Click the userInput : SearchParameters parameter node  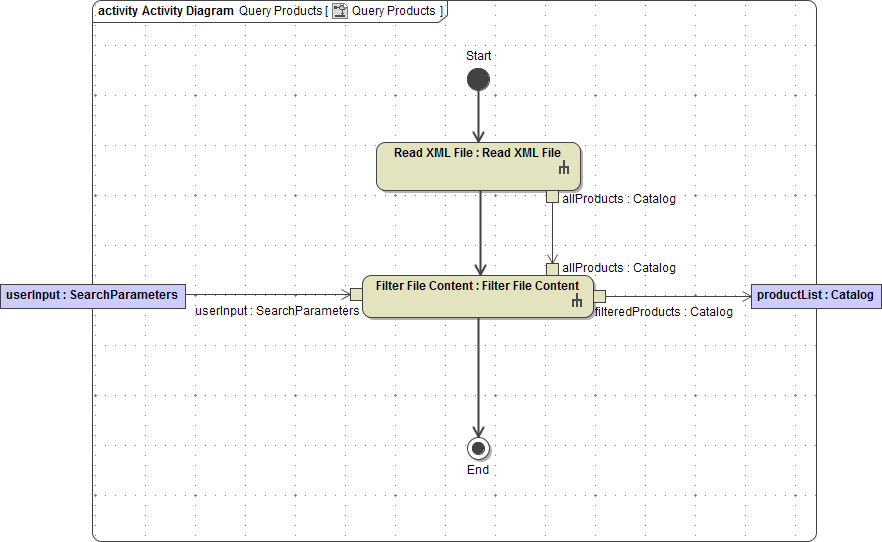(x=92, y=295)
